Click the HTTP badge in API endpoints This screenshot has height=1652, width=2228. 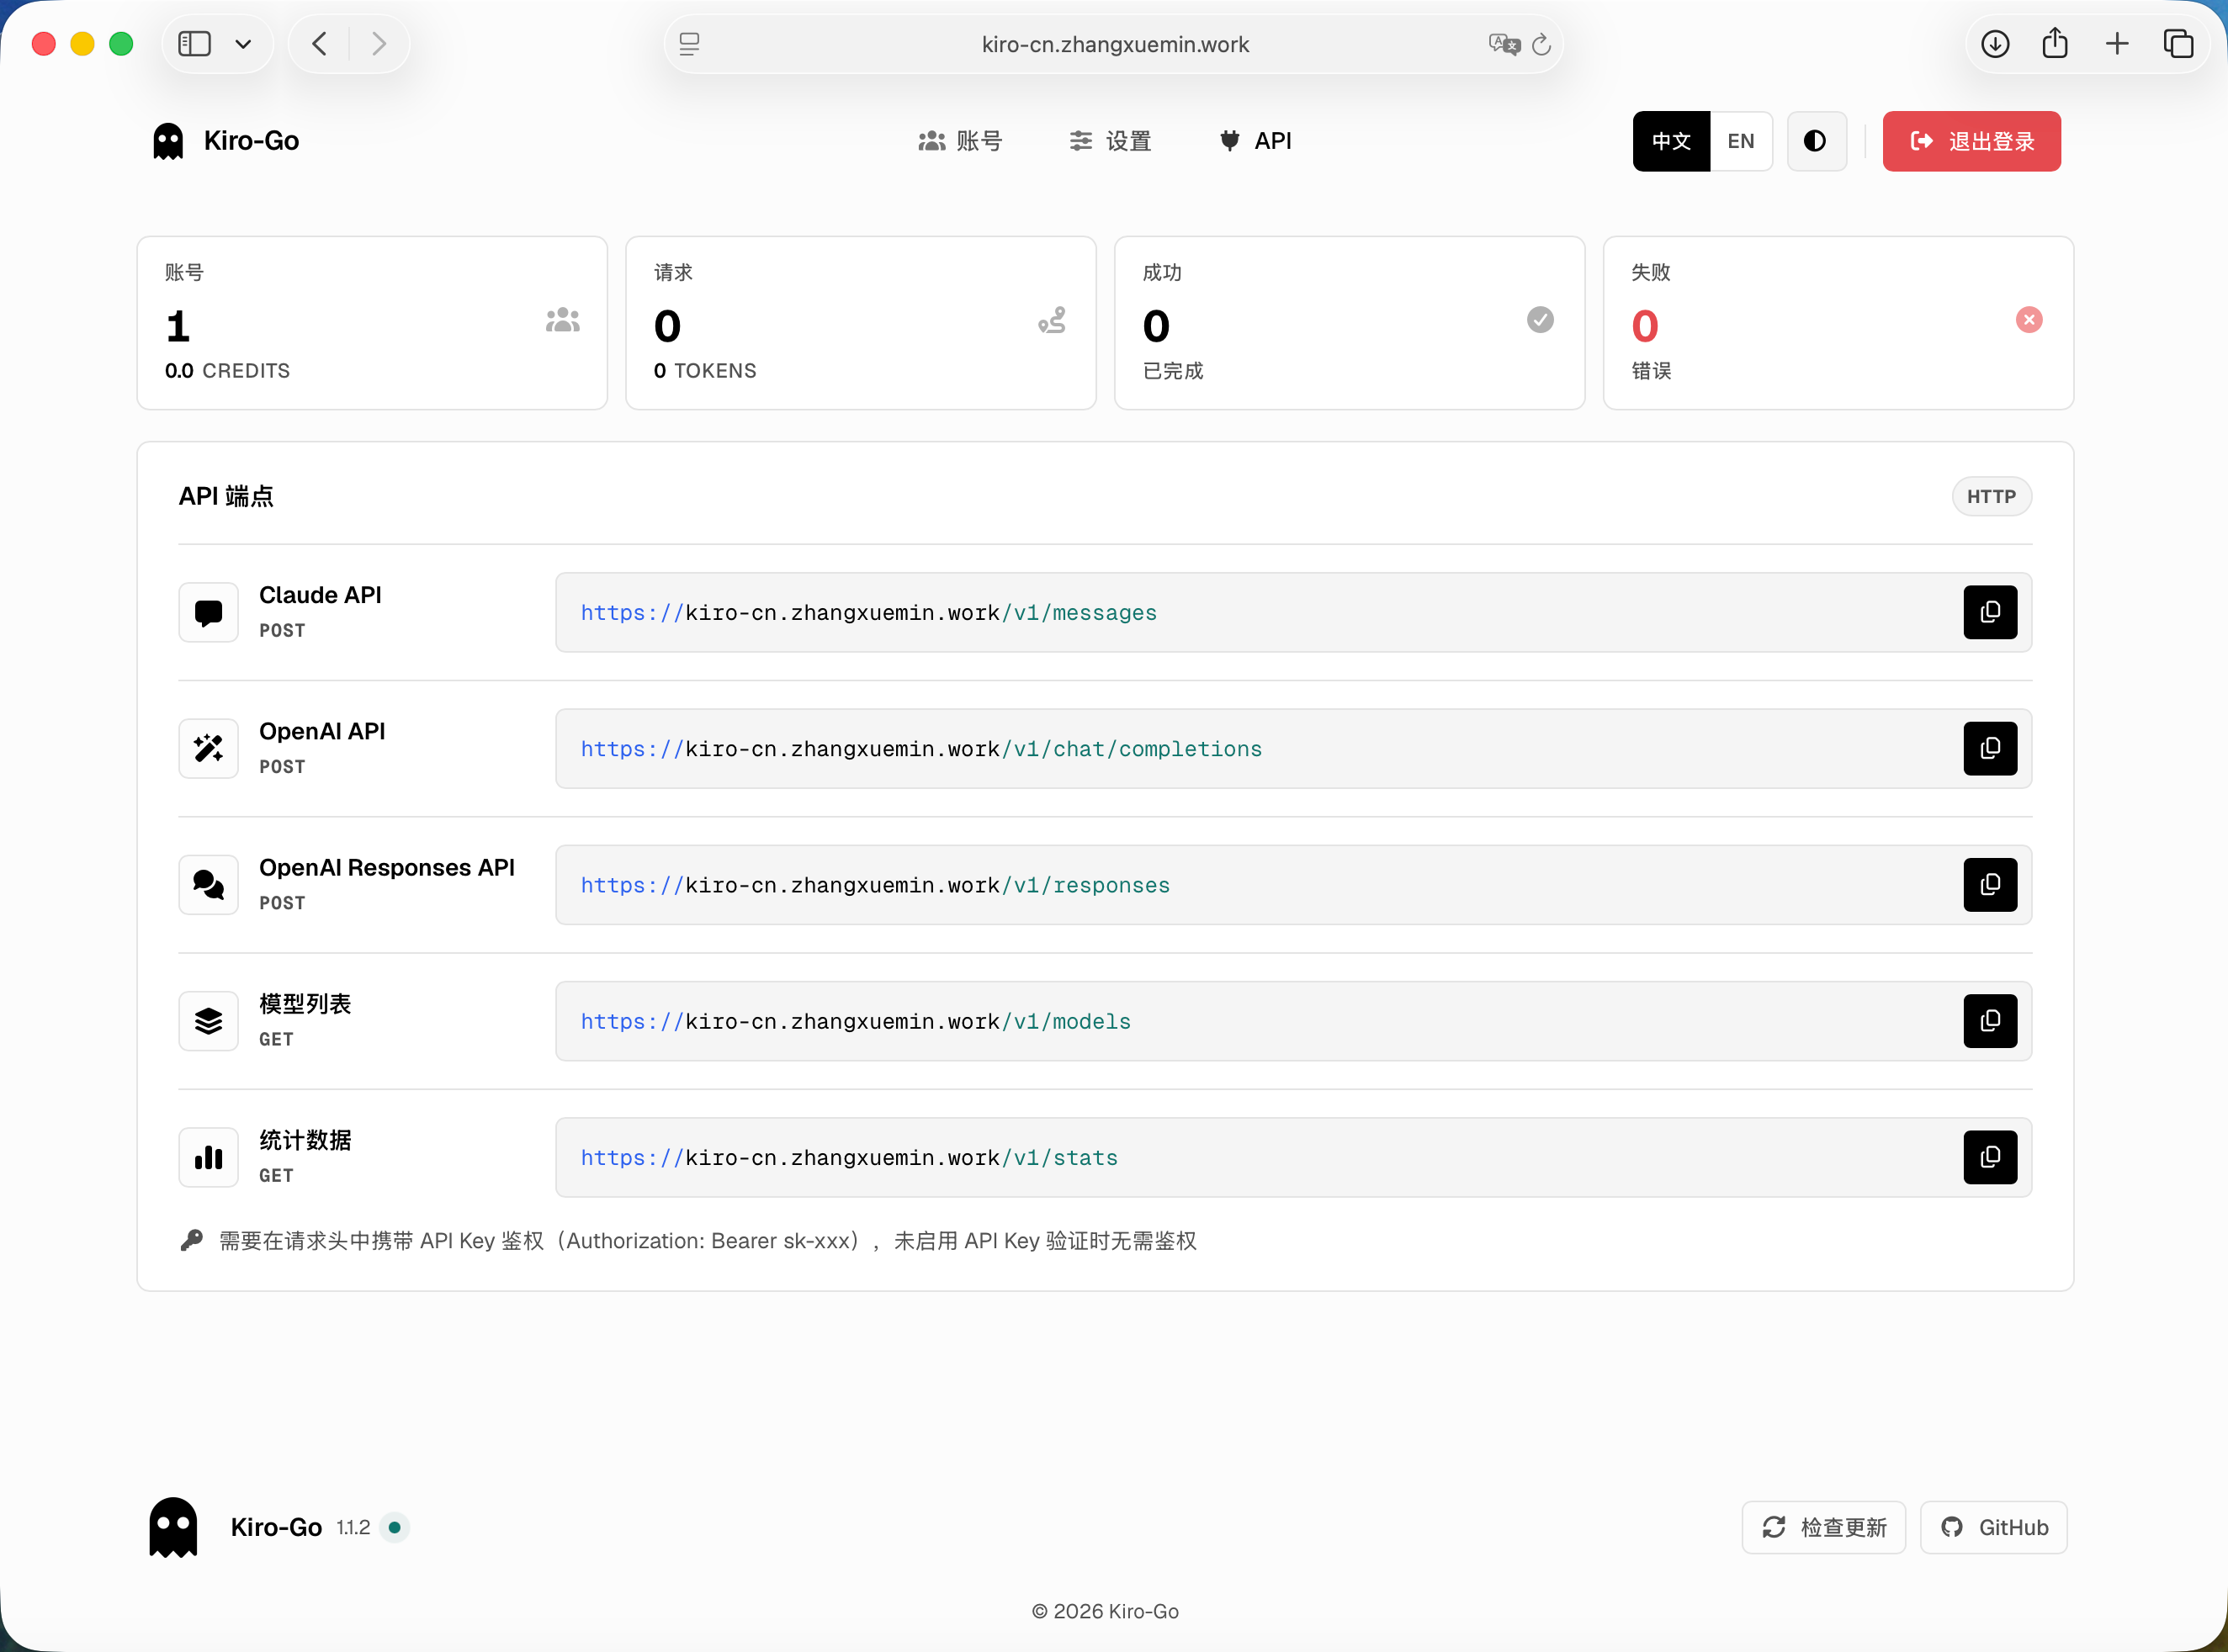1991,496
